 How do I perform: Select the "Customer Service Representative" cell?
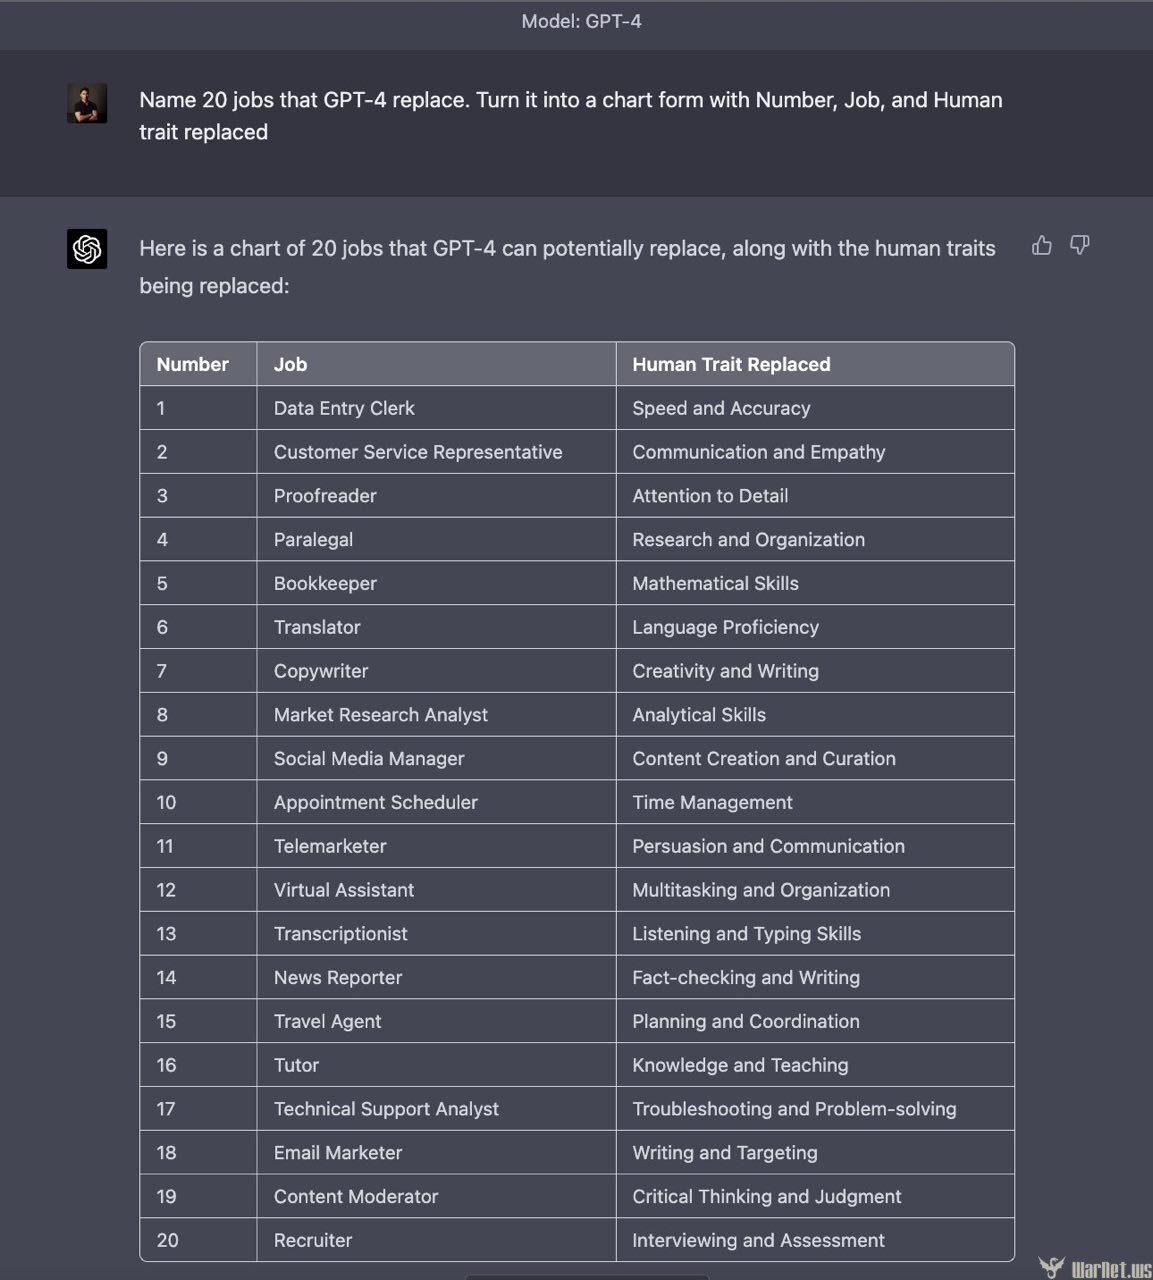coord(418,452)
